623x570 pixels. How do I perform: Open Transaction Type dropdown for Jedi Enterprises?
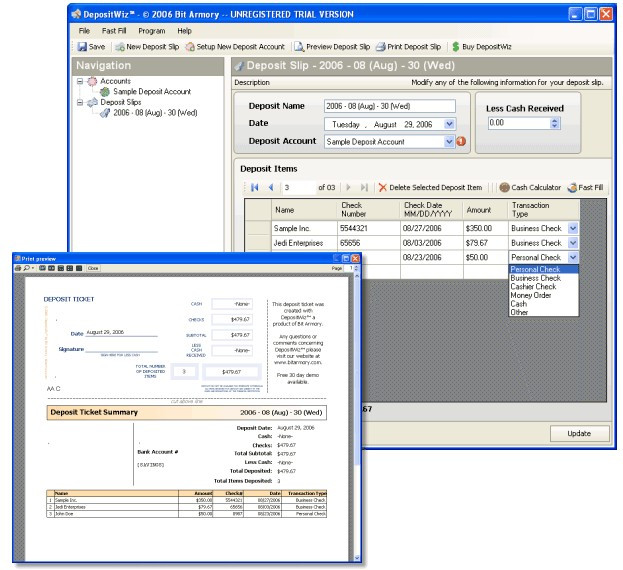573,243
